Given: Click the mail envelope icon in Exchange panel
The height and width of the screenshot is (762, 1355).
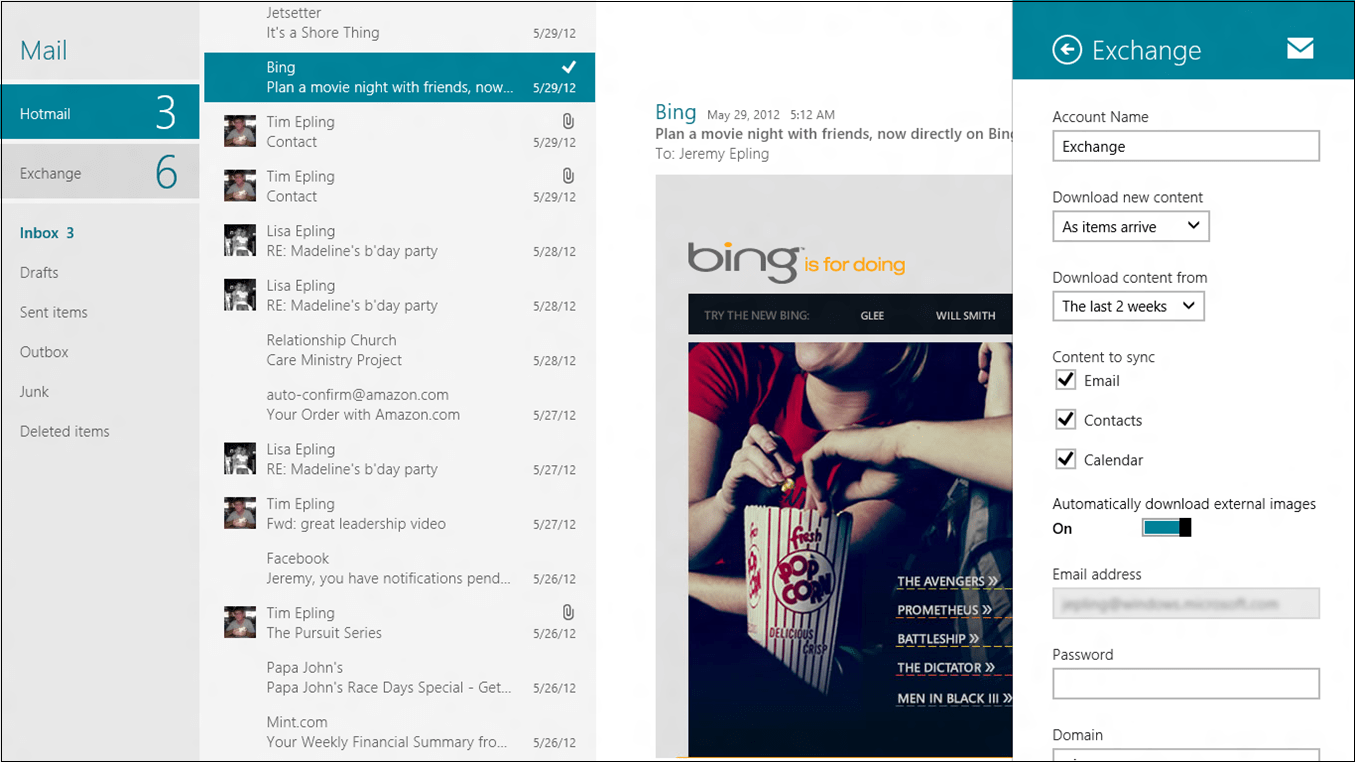Looking at the screenshot, I should (x=1300, y=48).
